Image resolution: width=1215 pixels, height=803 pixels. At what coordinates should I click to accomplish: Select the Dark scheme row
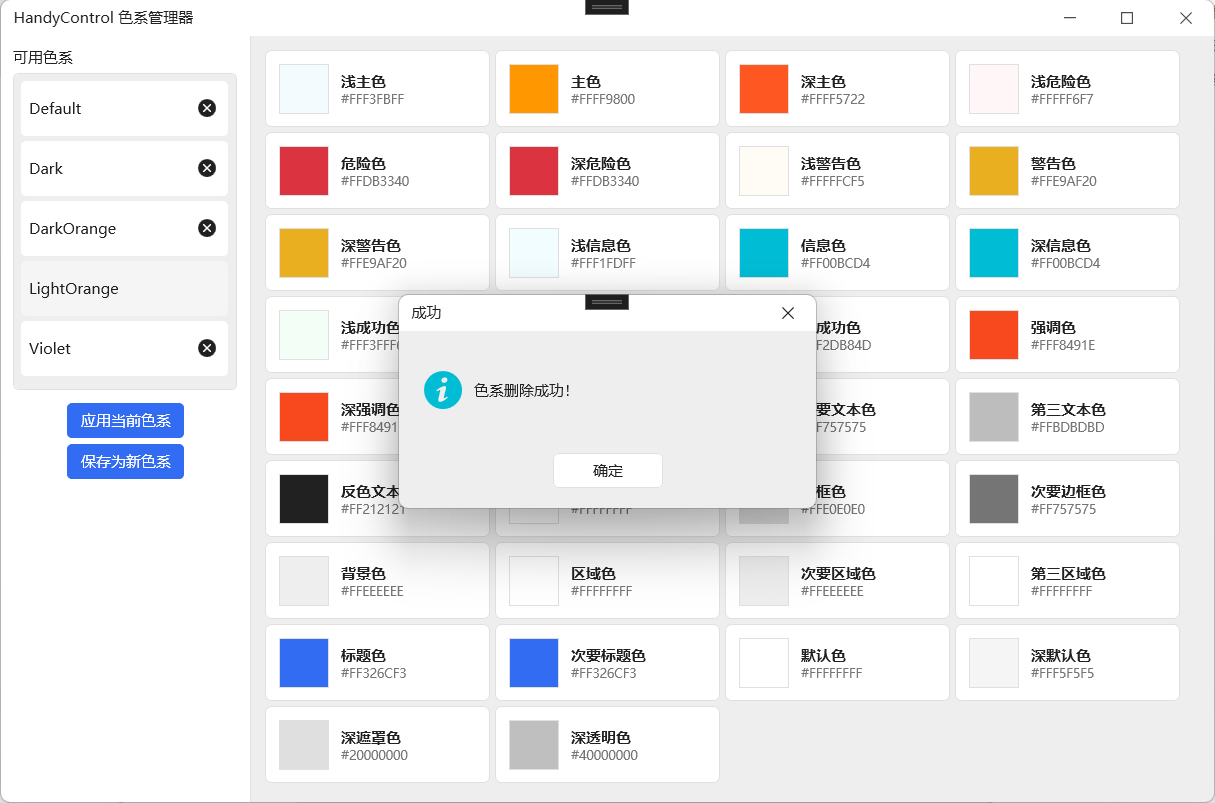[125, 168]
